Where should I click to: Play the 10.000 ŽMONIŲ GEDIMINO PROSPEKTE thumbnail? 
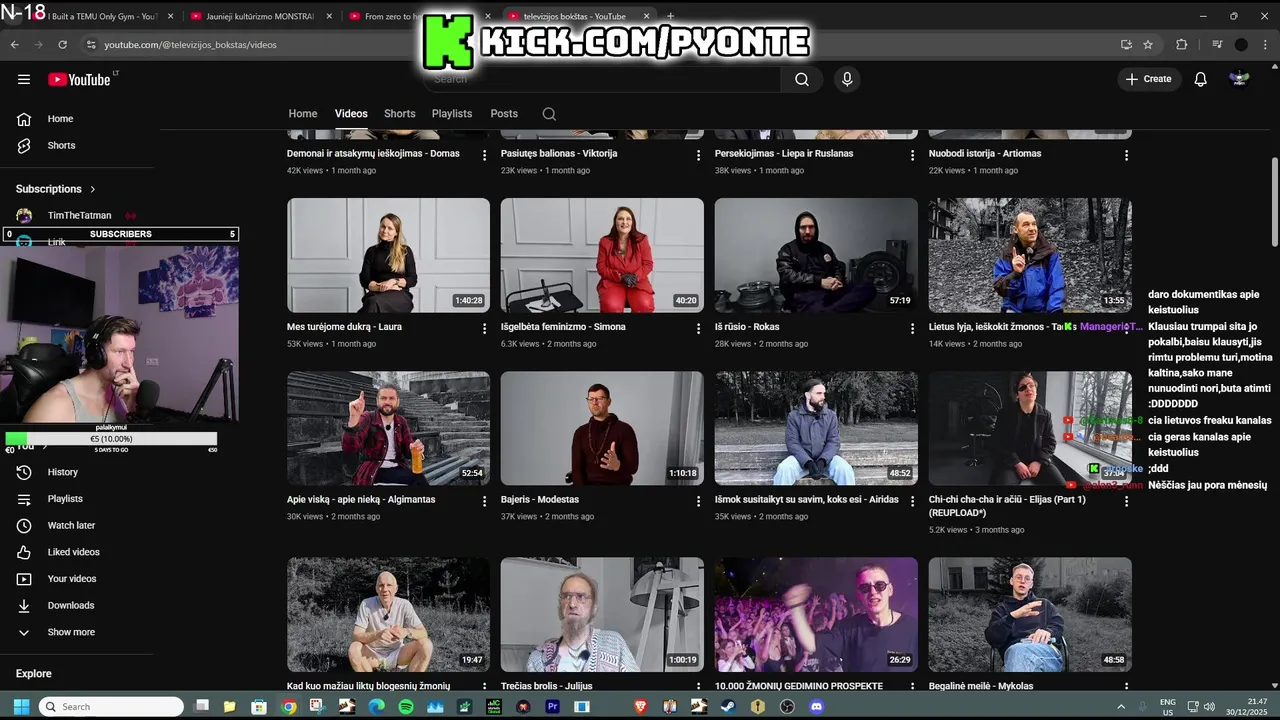coord(816,614)
